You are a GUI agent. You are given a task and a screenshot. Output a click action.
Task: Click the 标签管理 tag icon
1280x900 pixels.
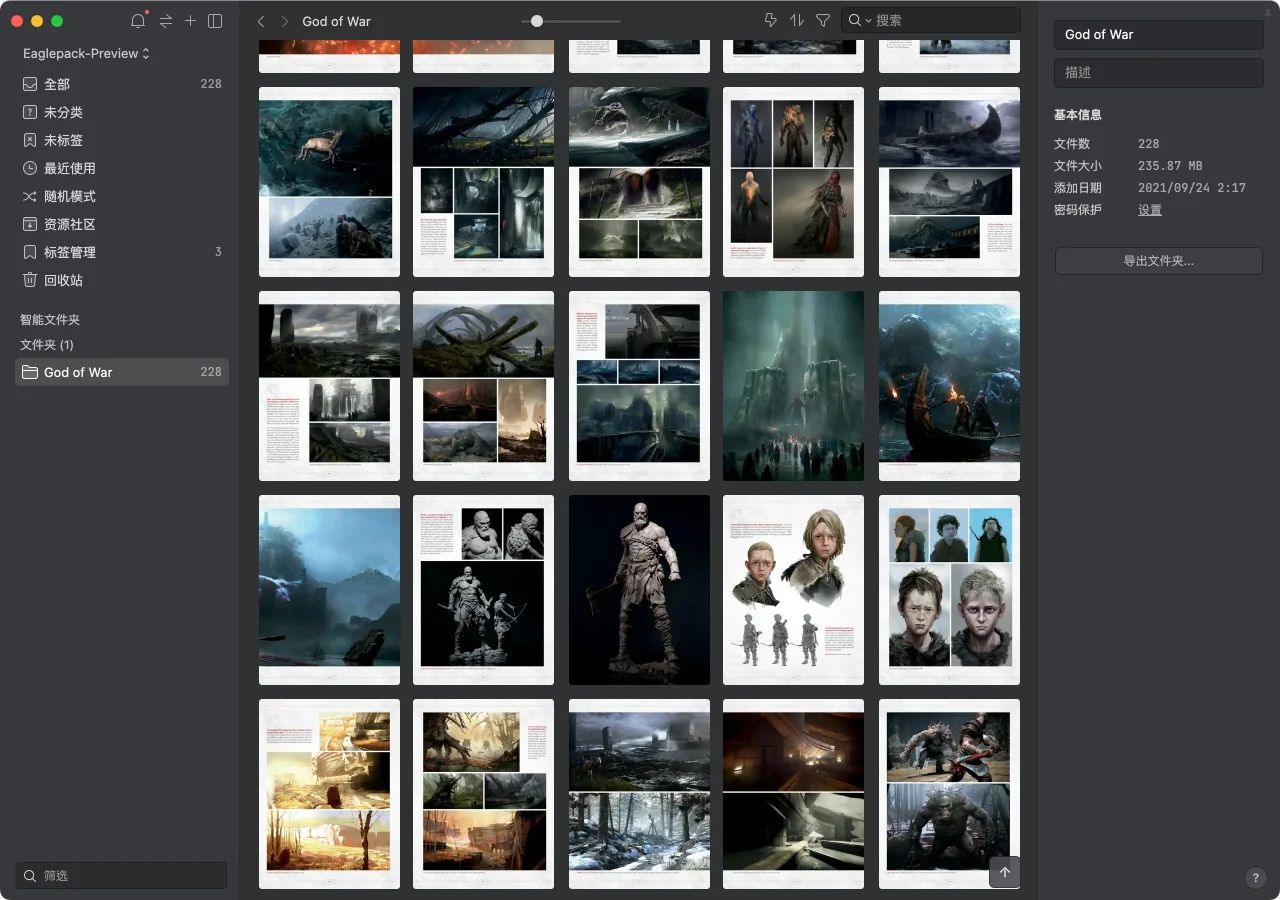tap(30, 252)
